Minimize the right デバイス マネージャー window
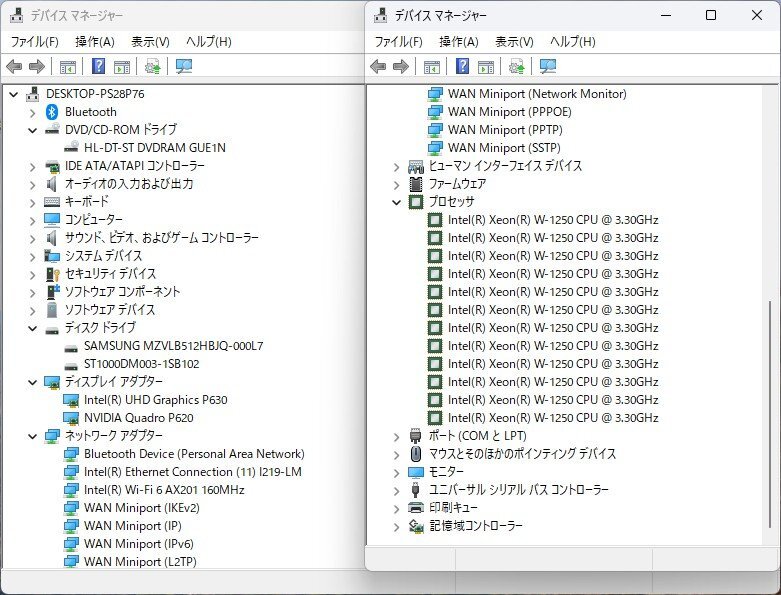 [666, 15]
